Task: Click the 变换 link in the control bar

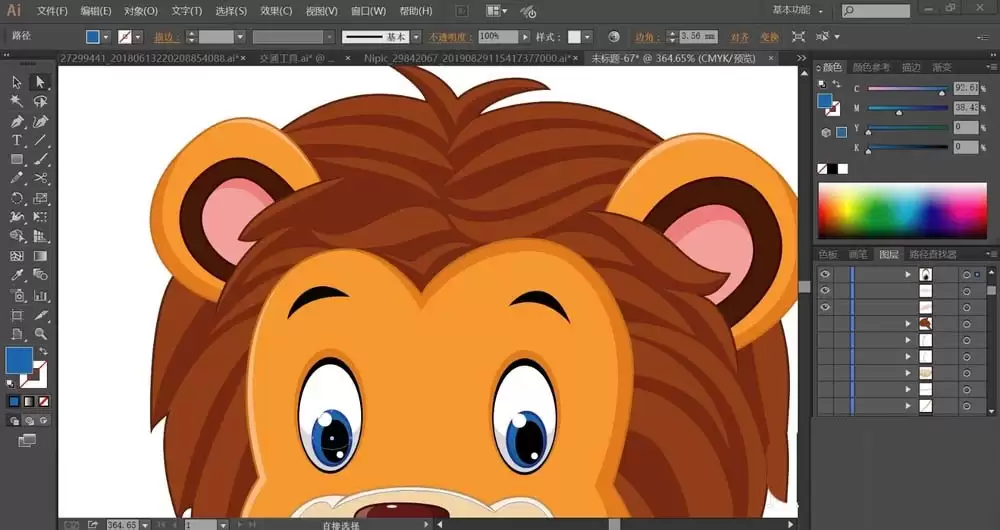Action: coord(769,36)
